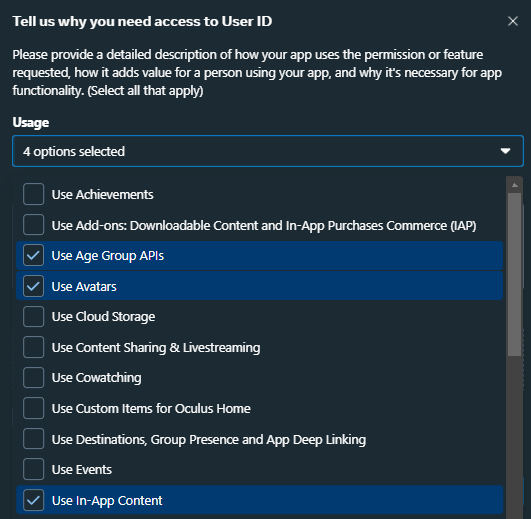This screenshot has width=531, height=519.
Task: Tick the Use Cloud Storage checkbox
Action: [34, 317]
